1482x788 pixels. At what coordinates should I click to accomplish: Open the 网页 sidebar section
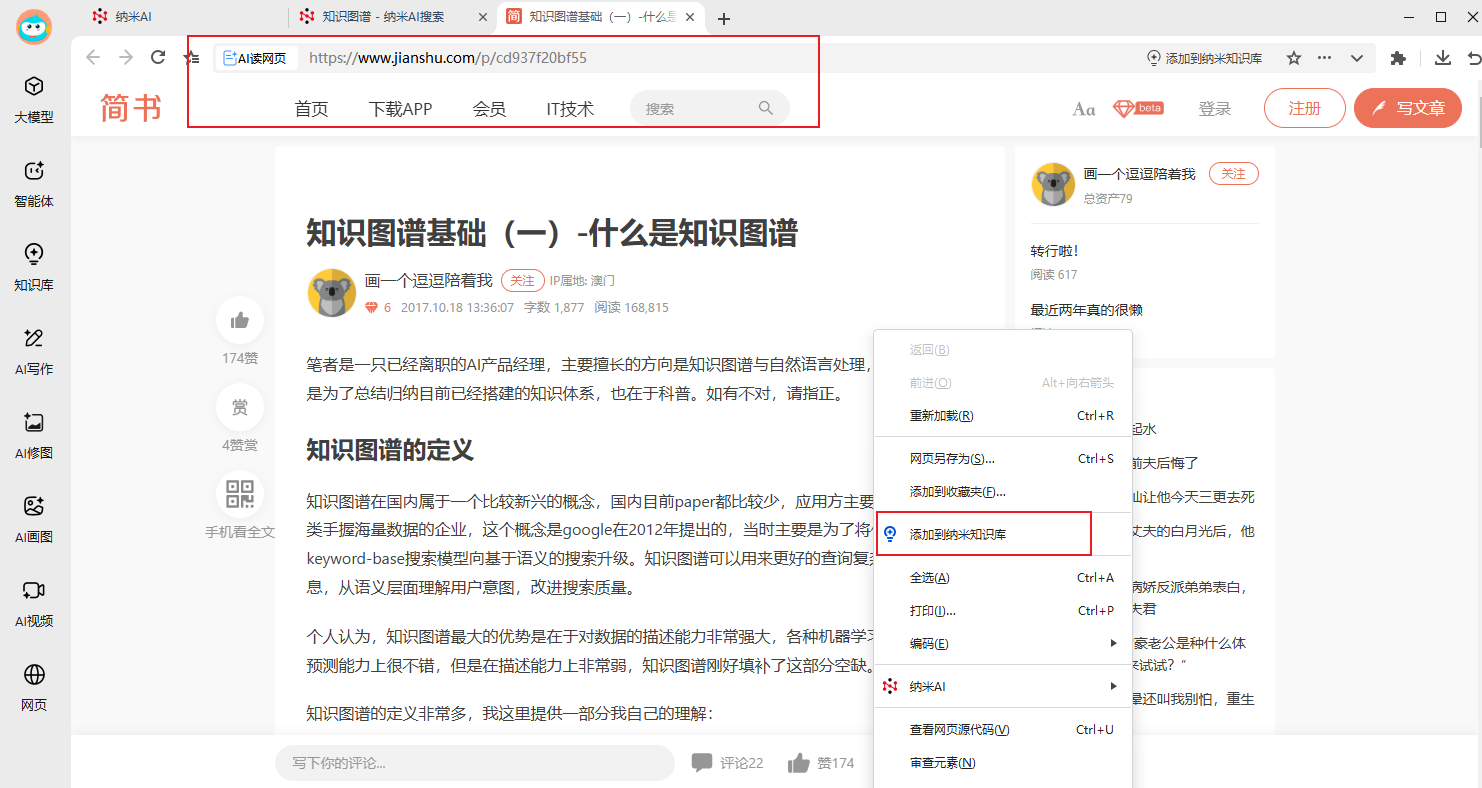[34, 688]
